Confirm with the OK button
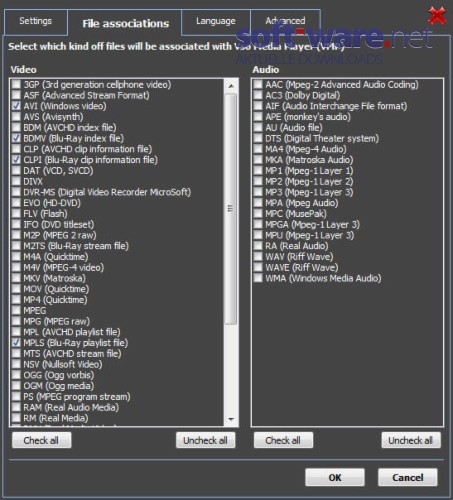This screenshot has height=500, width=453. pyautogui.click(x=335, y=477)
